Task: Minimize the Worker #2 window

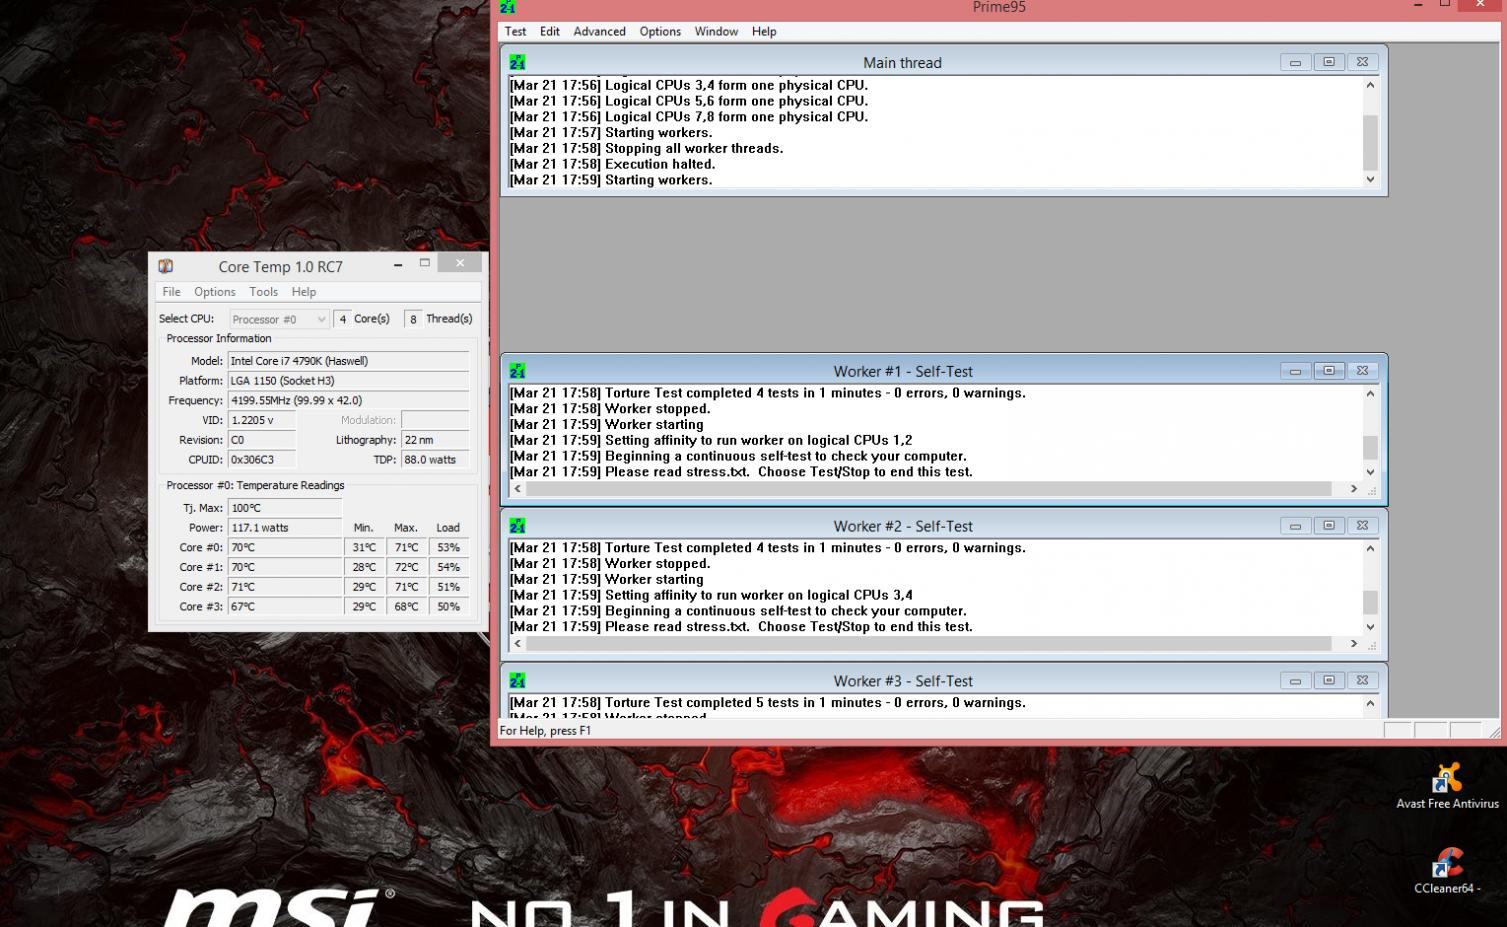Action: click(x=1295, y=526)
